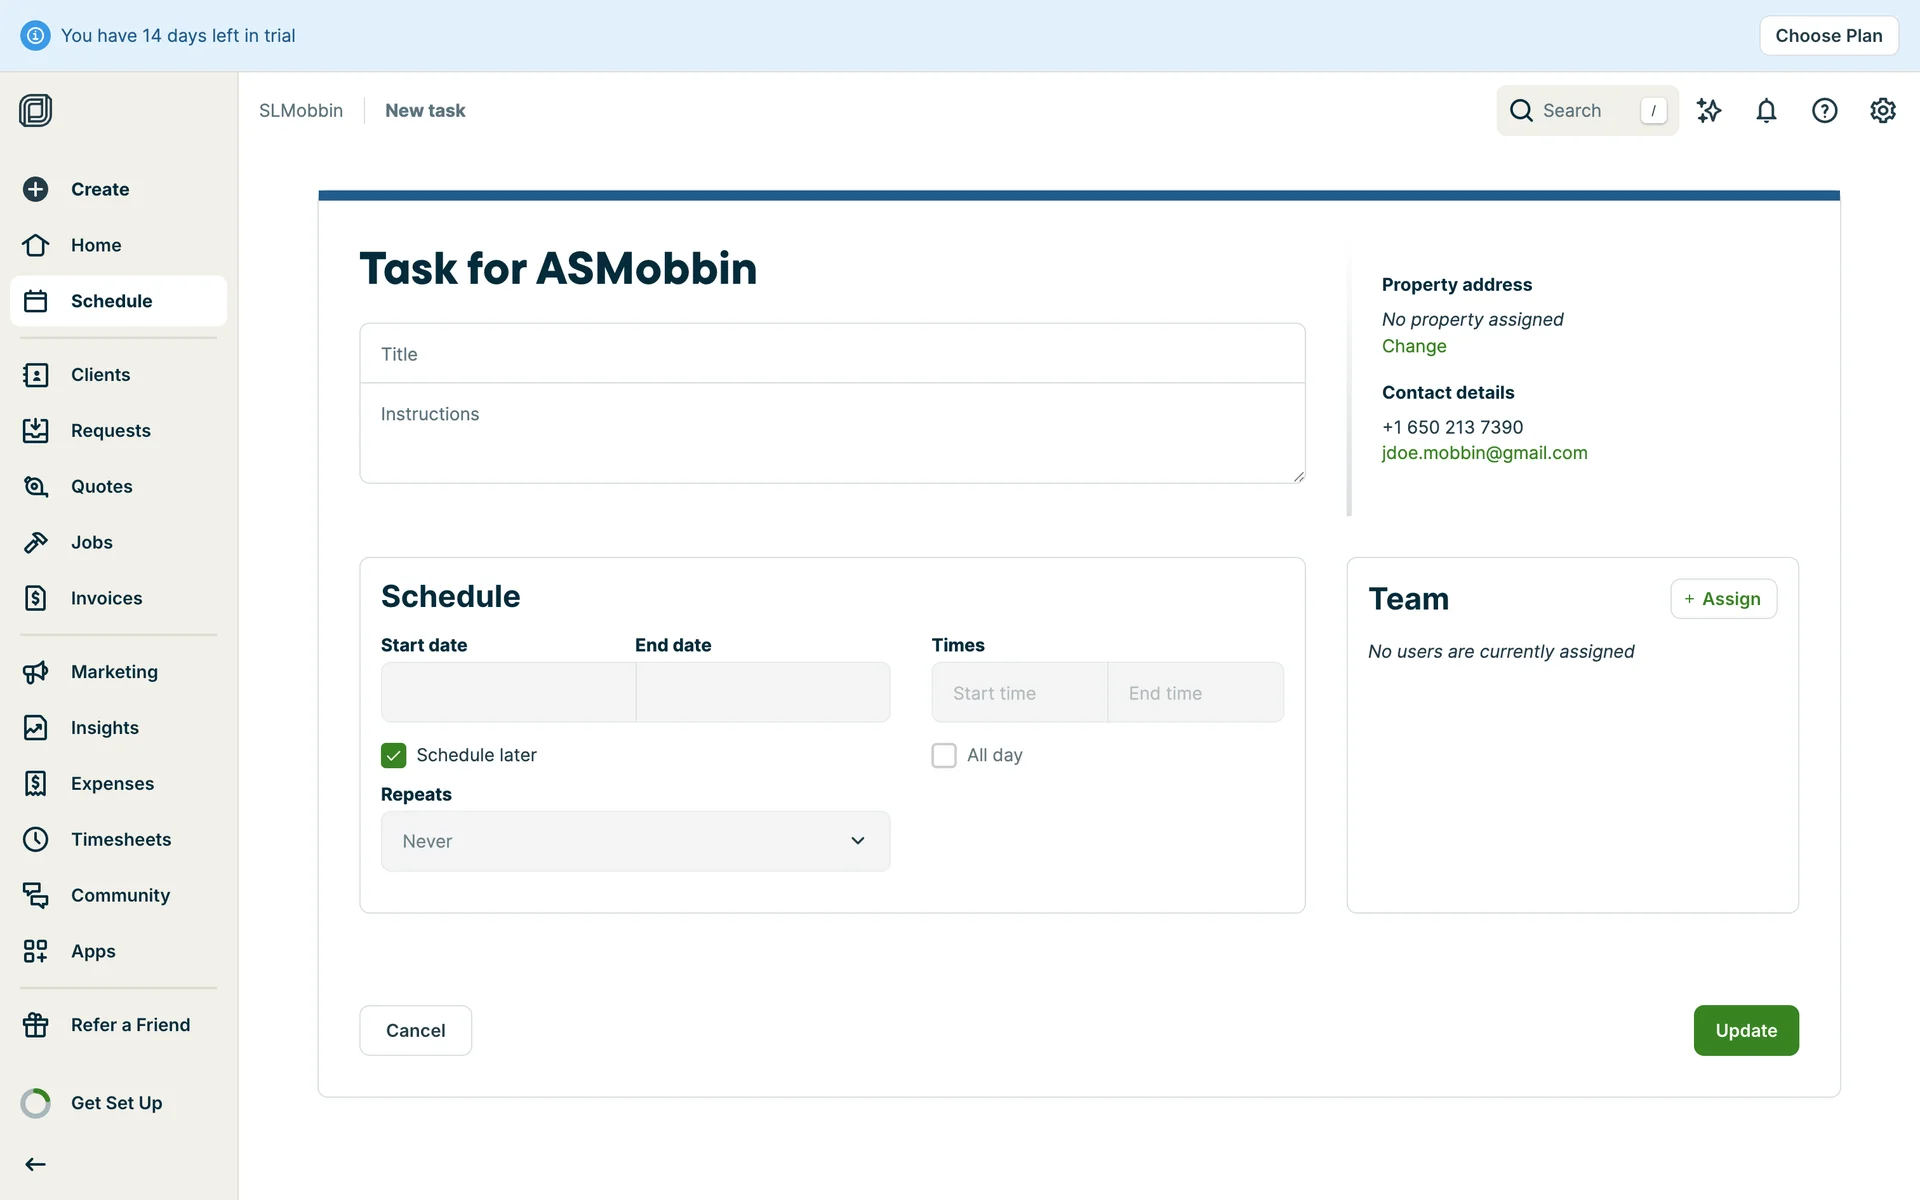This screenshot has width=1920, height=1200.
Task: Open the settings gear icon
Action: [x=1883, y=111]
